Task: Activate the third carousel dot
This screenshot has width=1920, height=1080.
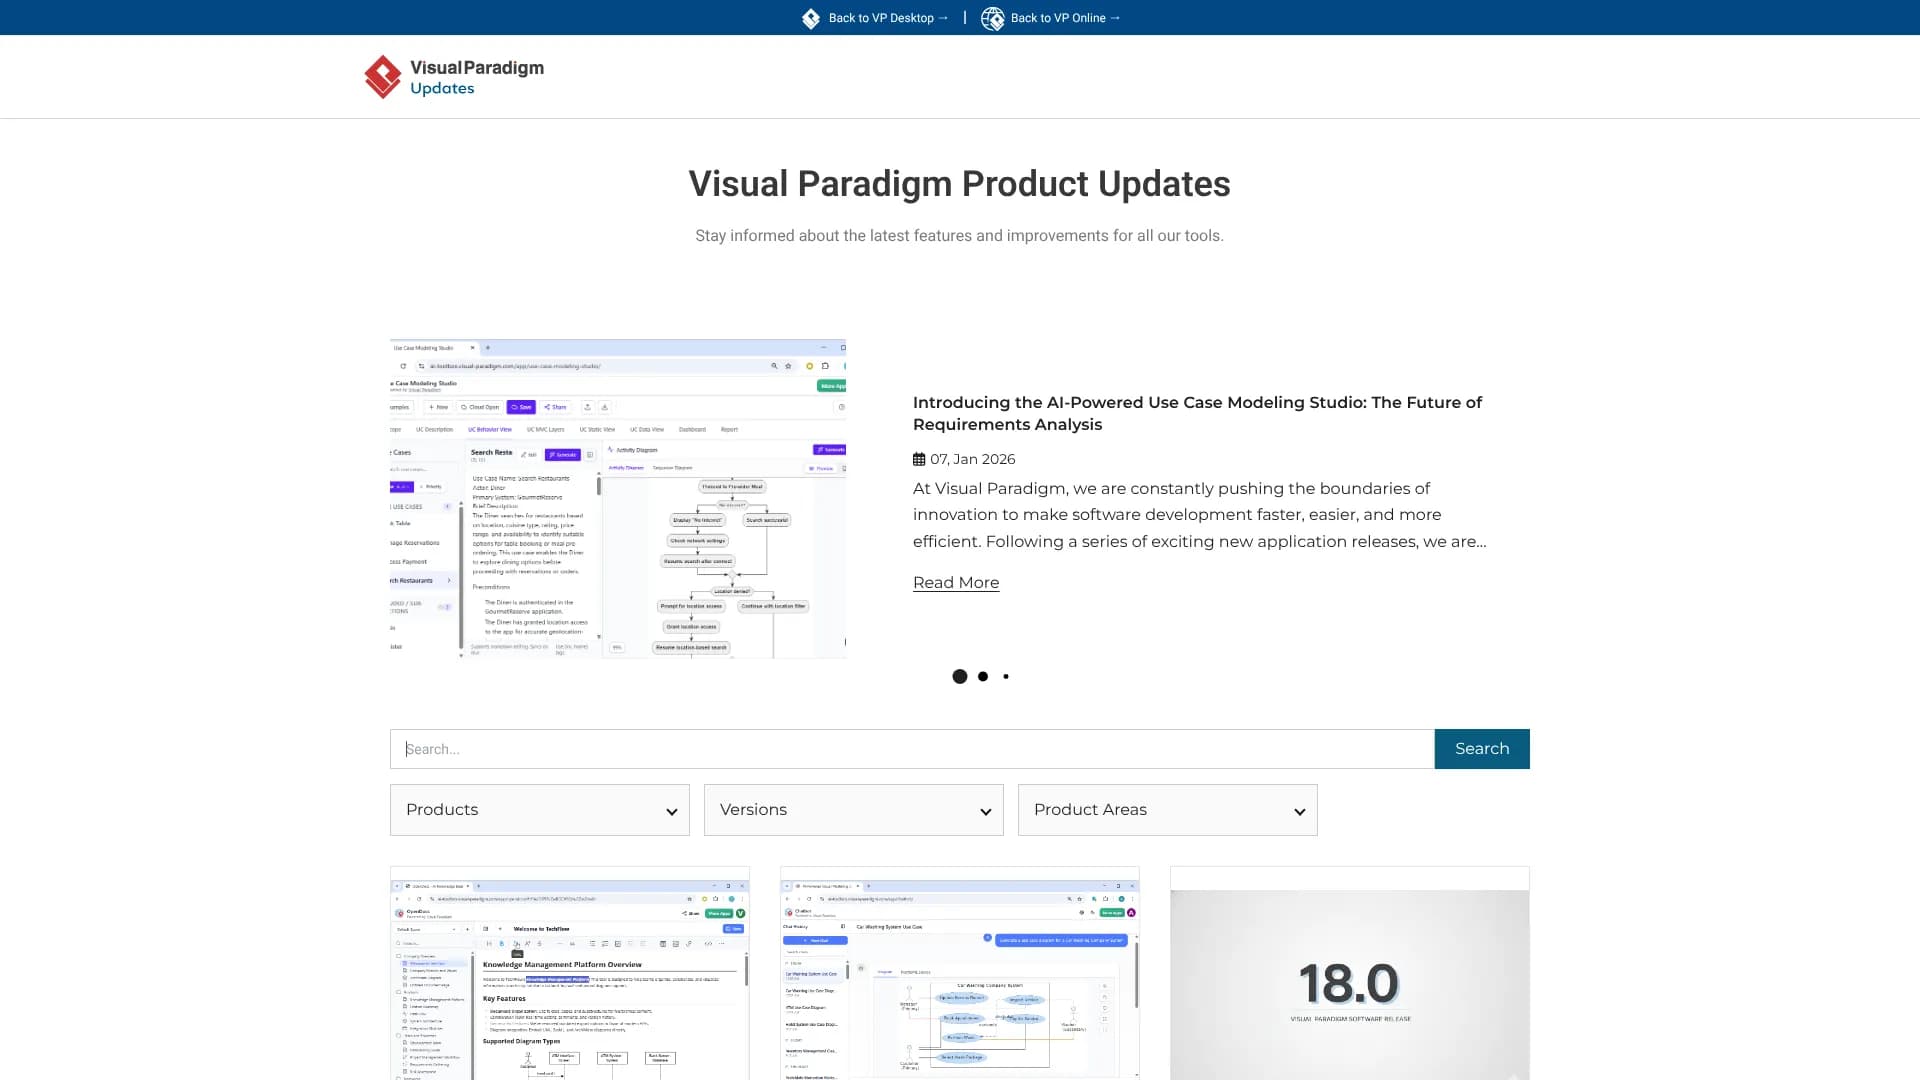Action: coord(1005,676)
